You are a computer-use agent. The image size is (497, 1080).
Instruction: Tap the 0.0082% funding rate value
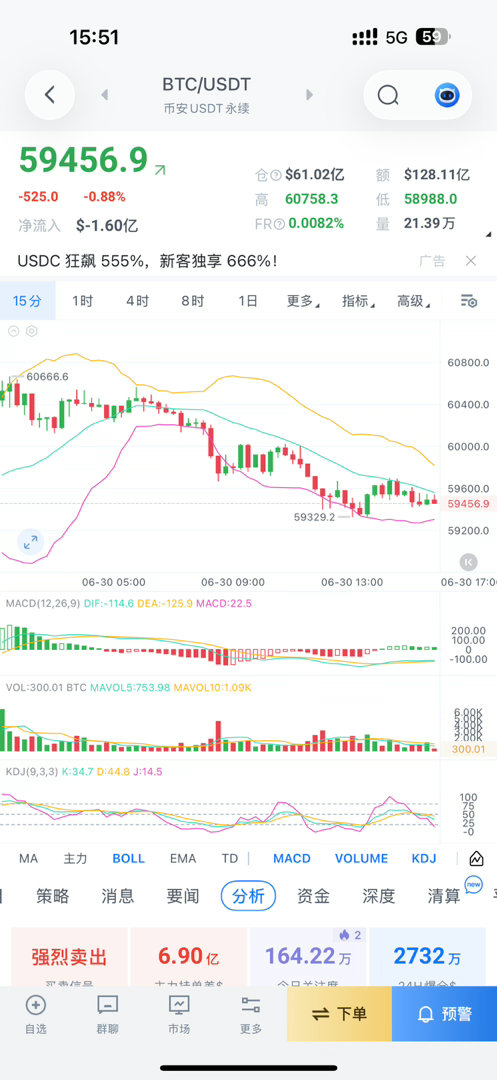point(316,224)
